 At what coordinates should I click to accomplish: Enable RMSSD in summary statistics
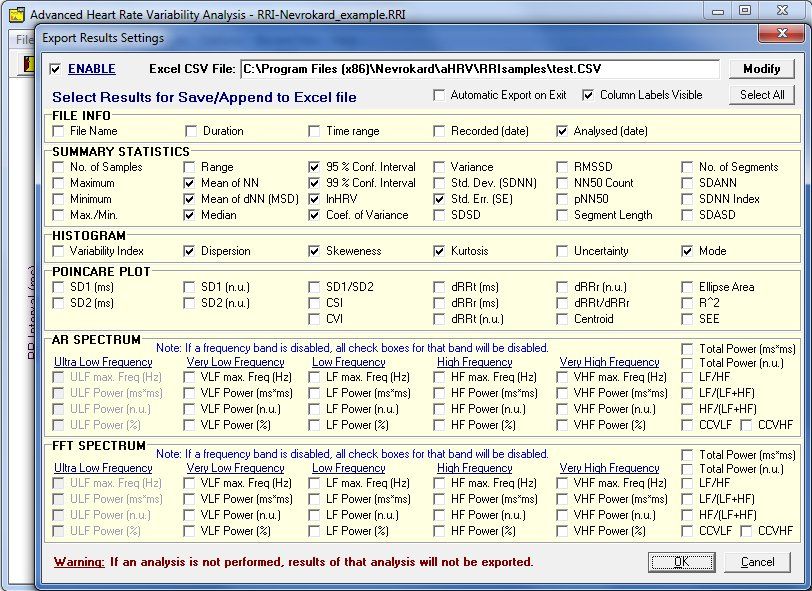(563, 167)
